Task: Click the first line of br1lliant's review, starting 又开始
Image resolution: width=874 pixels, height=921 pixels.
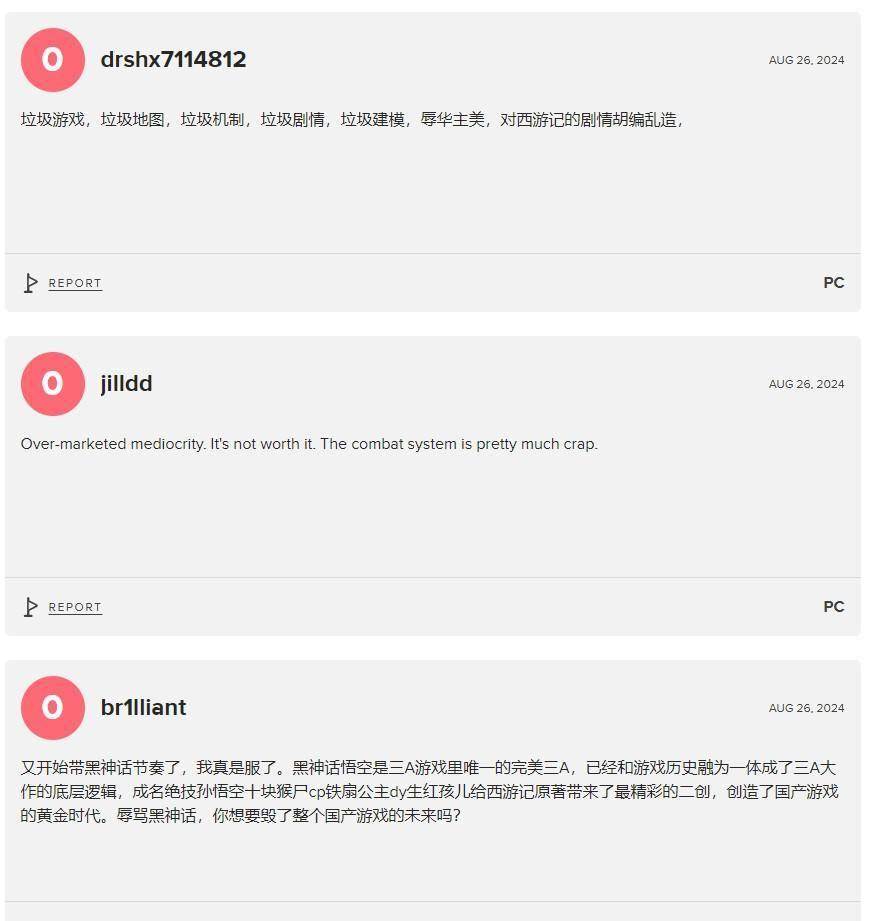Action: (x=428, y=767)
